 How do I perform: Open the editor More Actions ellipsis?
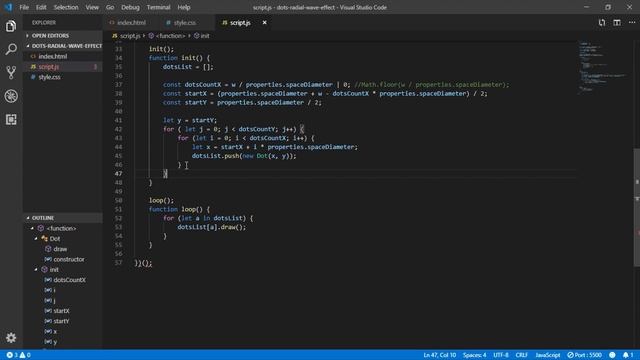coord(632,22)
